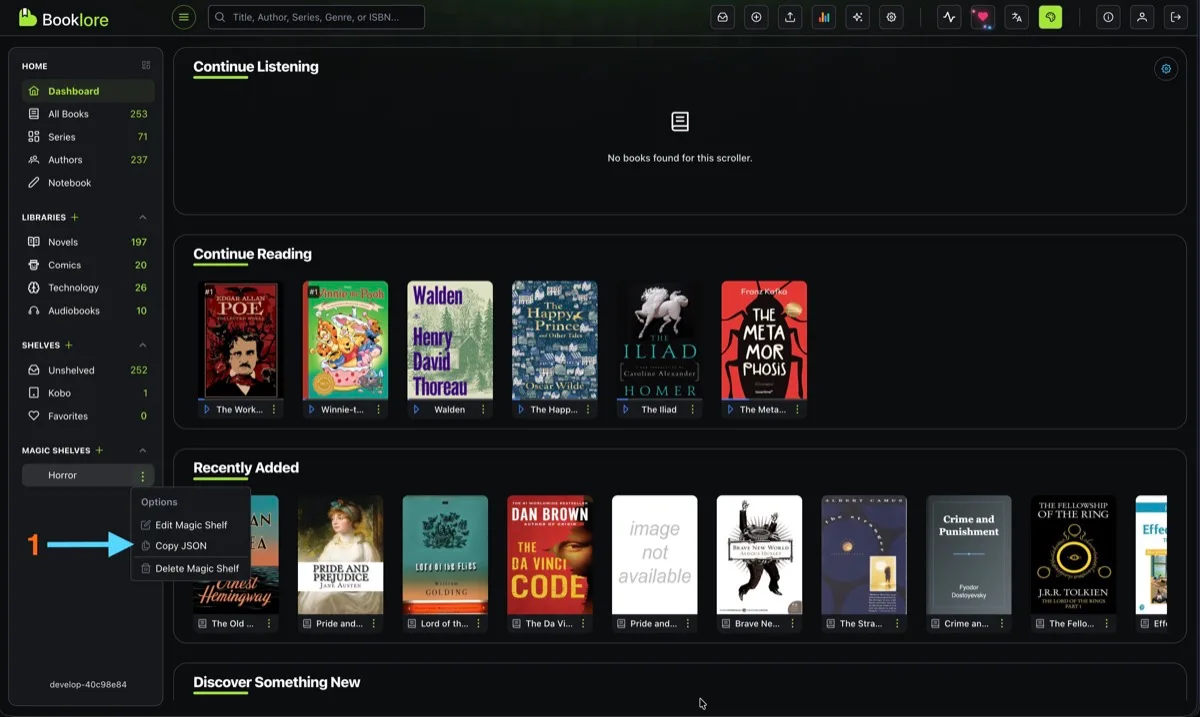Open three-dot menu for Walden book
The width and height of the screenshot is (1200, 717).
click(x=483, y=410)
